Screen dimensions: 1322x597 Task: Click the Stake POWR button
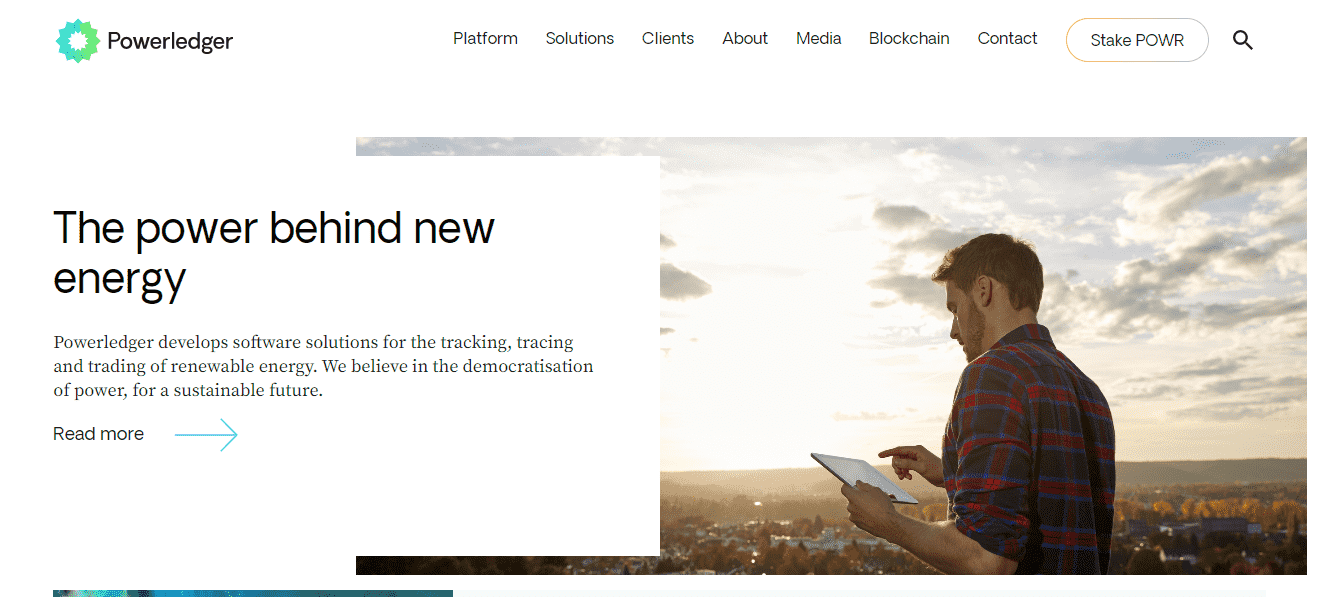coord(1137,40)
